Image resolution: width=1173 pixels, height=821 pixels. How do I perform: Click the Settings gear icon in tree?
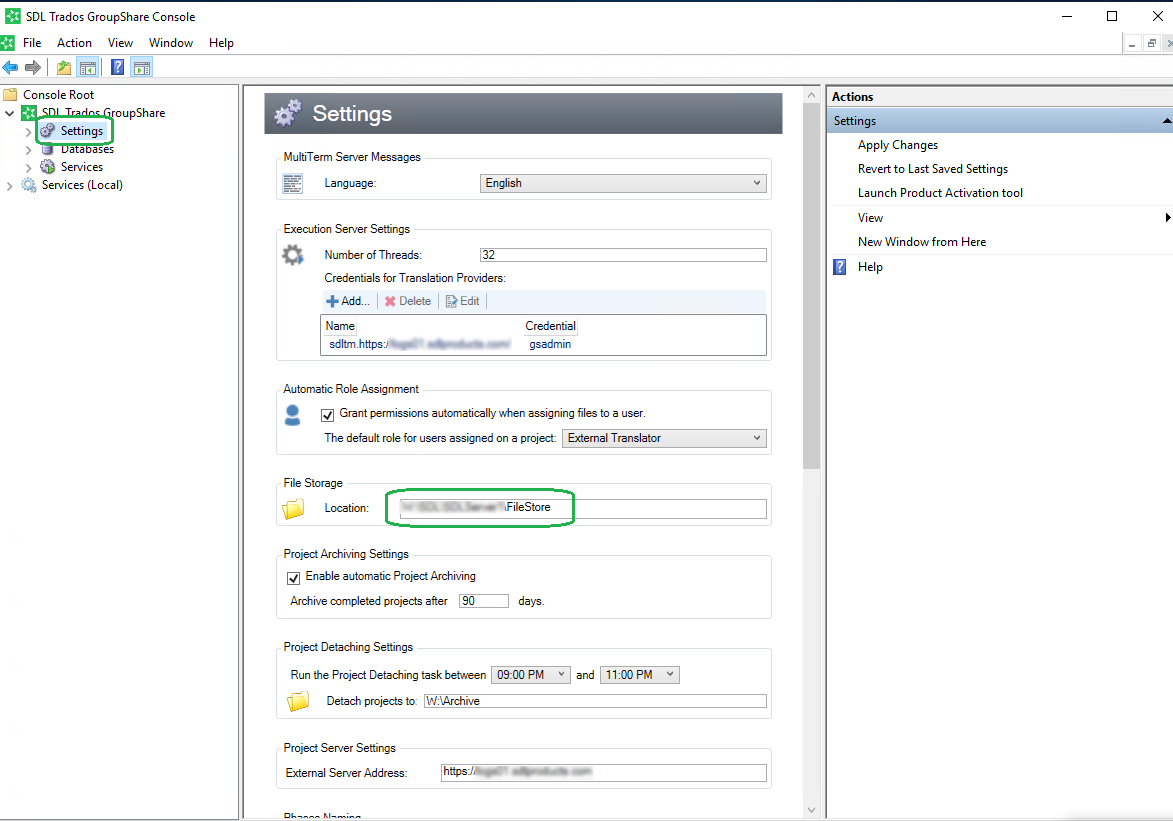point(48,131)
